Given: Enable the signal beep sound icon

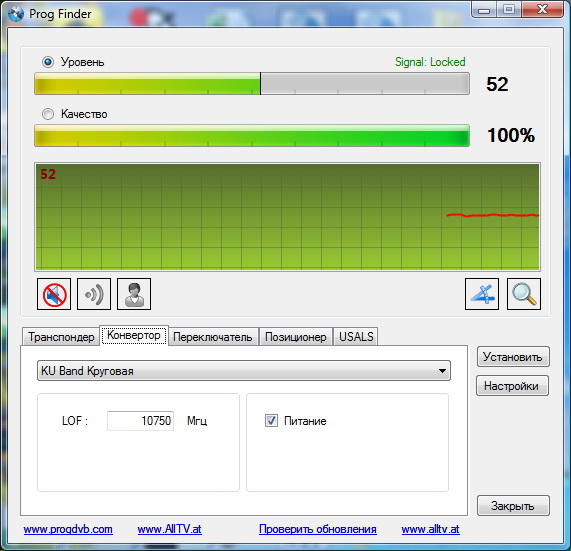Looking at the screenshot, I should [x=94, y=294].
